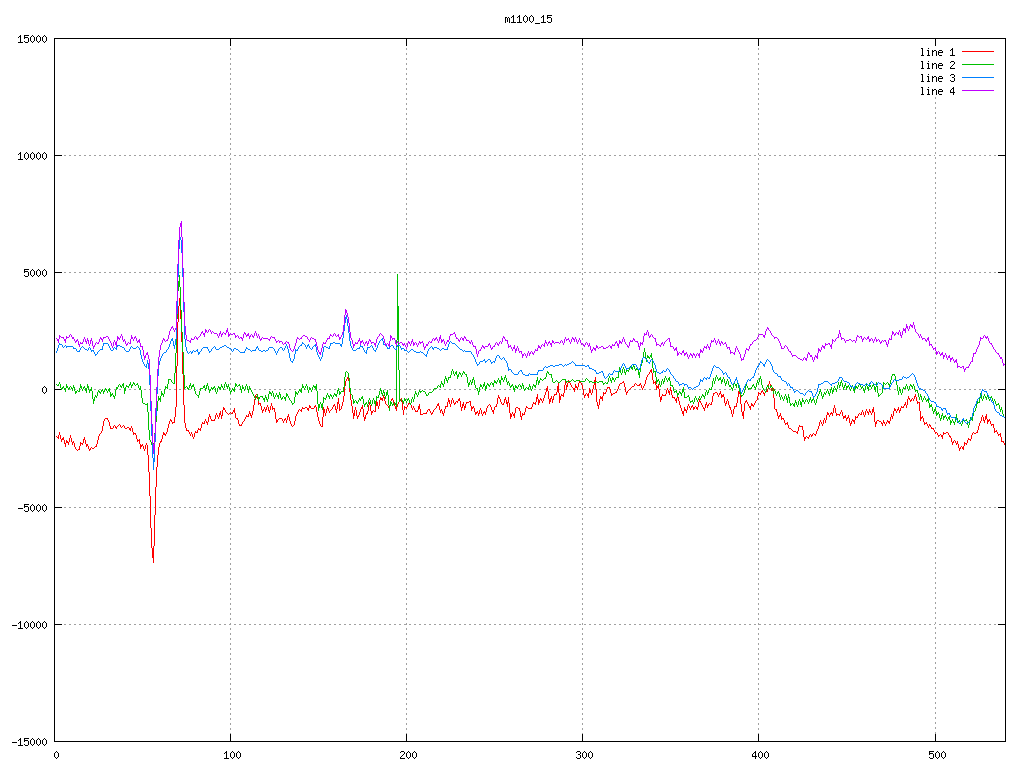Click the 5000 y-axis tick label
Screen dimensions: 1024x768
pyautogui.click(x=35, y=273)
